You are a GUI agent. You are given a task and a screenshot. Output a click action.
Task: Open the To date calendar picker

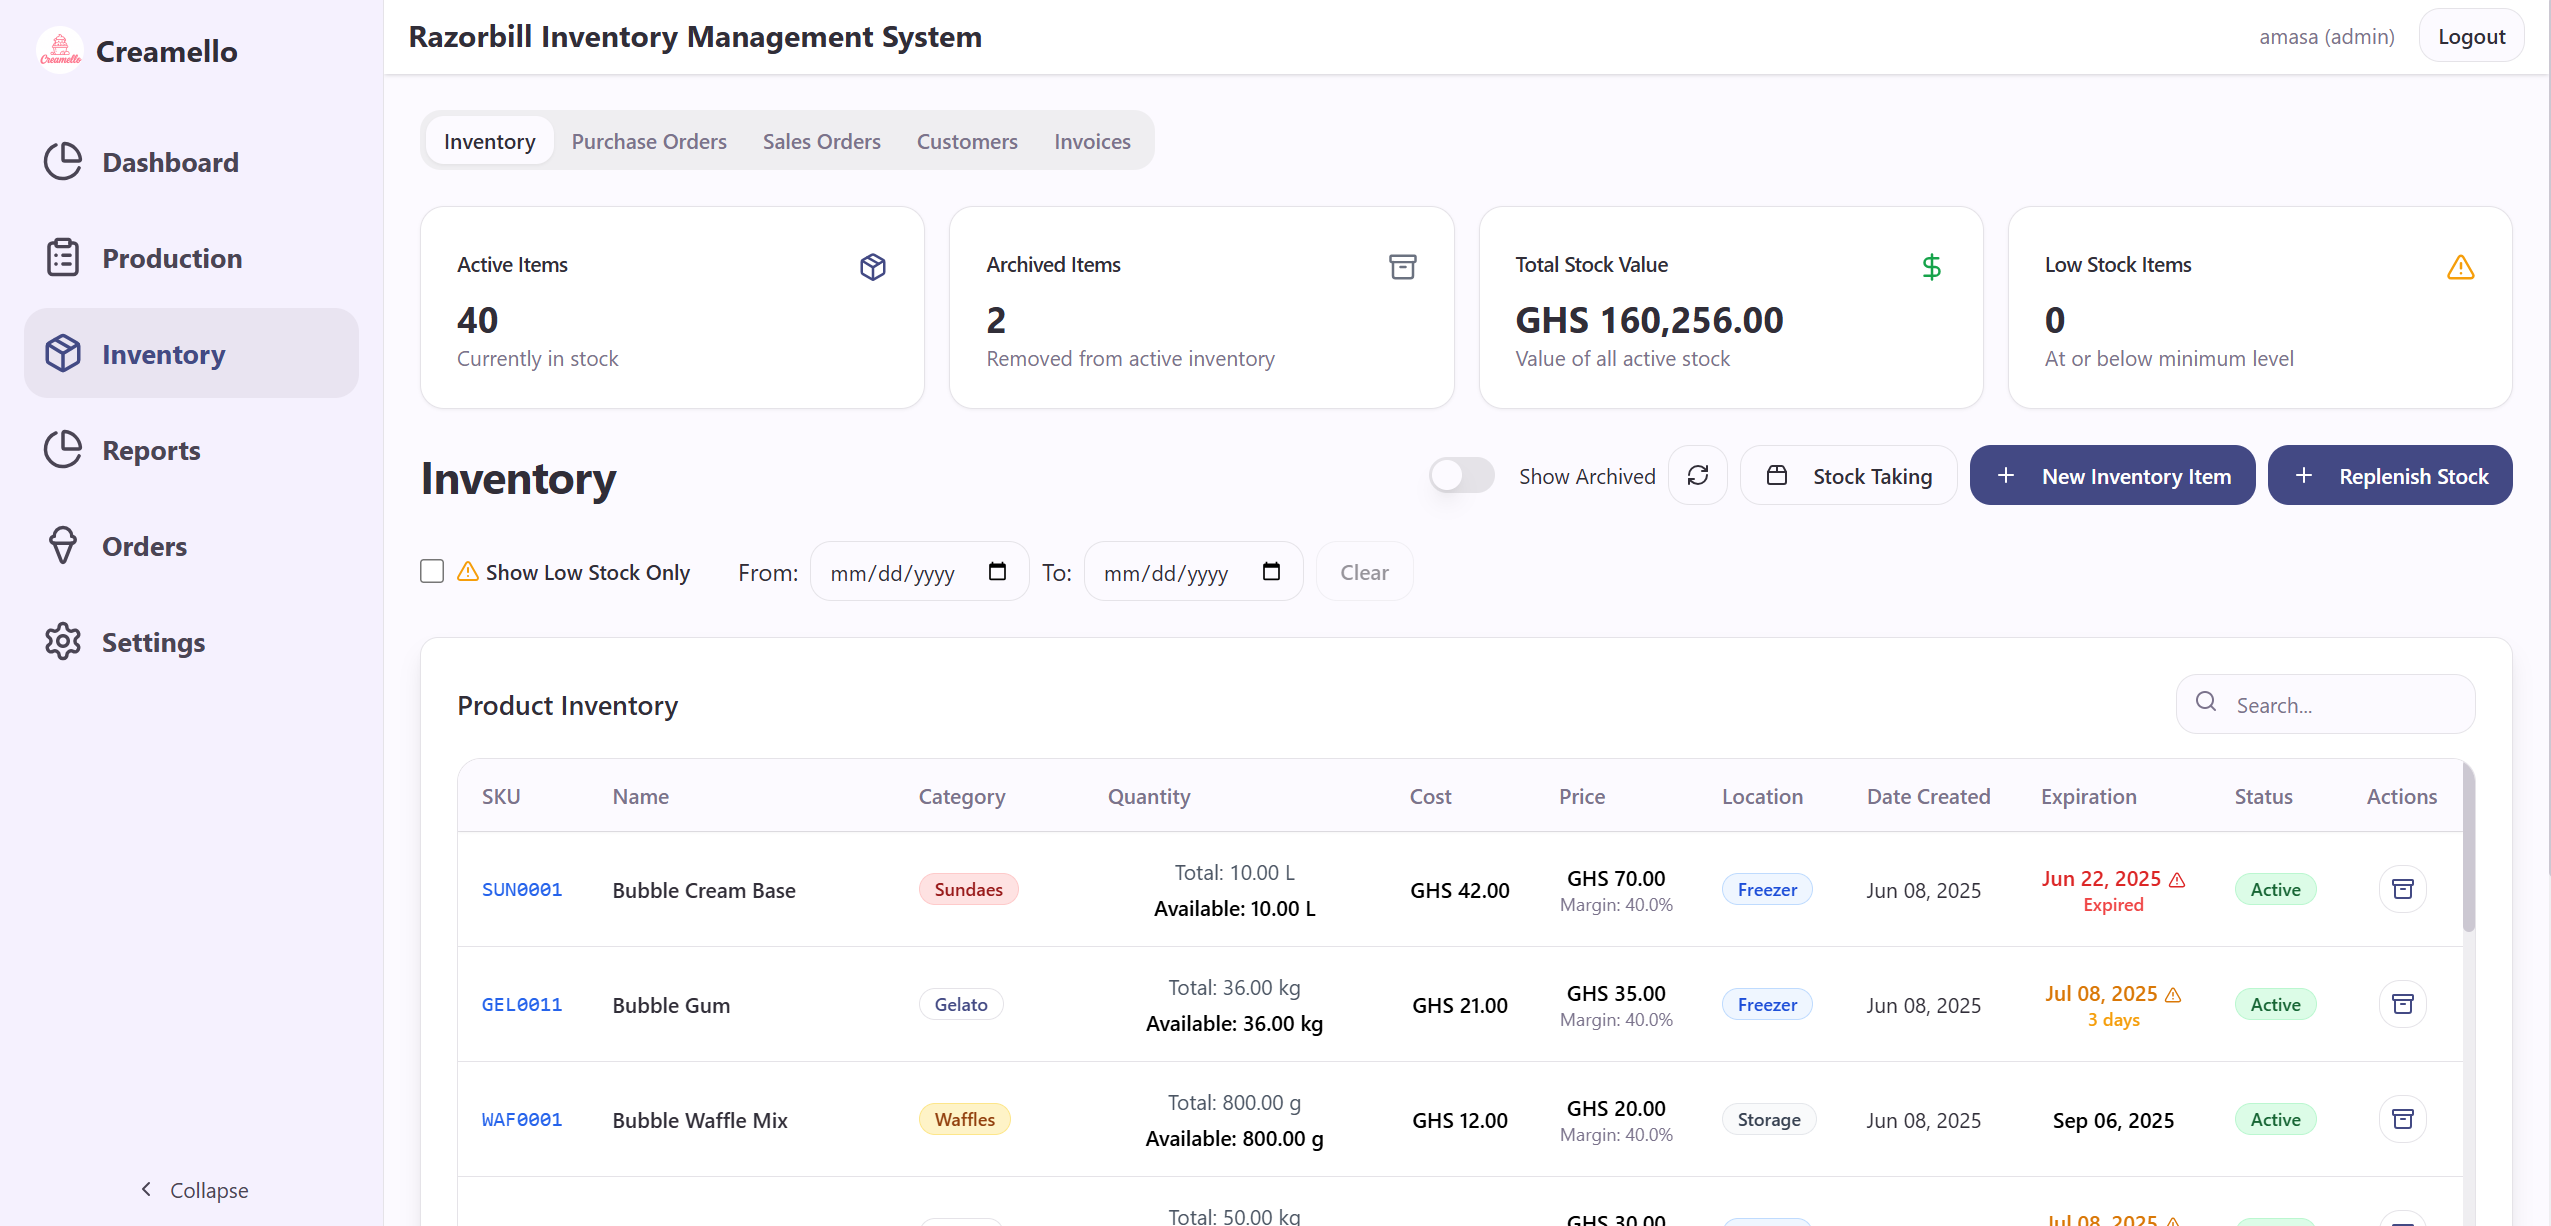click(x=1271, y=571)
